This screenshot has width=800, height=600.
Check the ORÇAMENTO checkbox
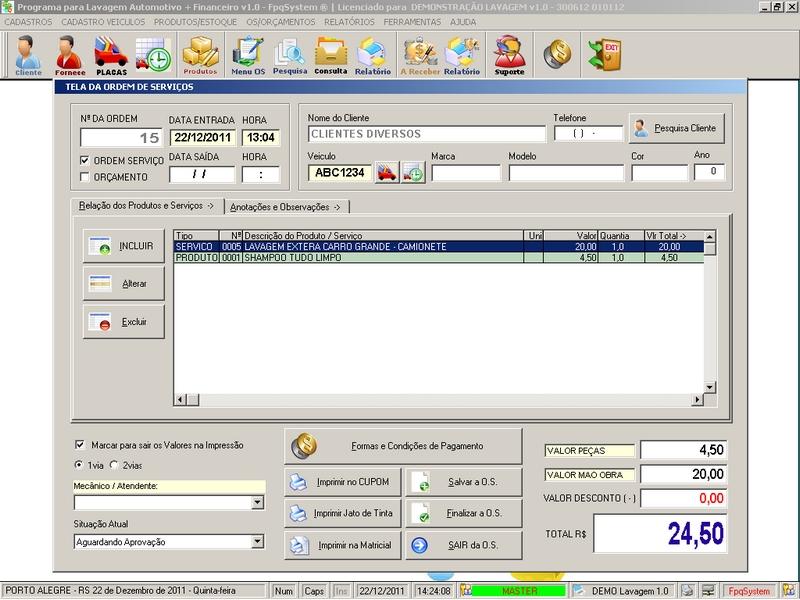[85, 177]
